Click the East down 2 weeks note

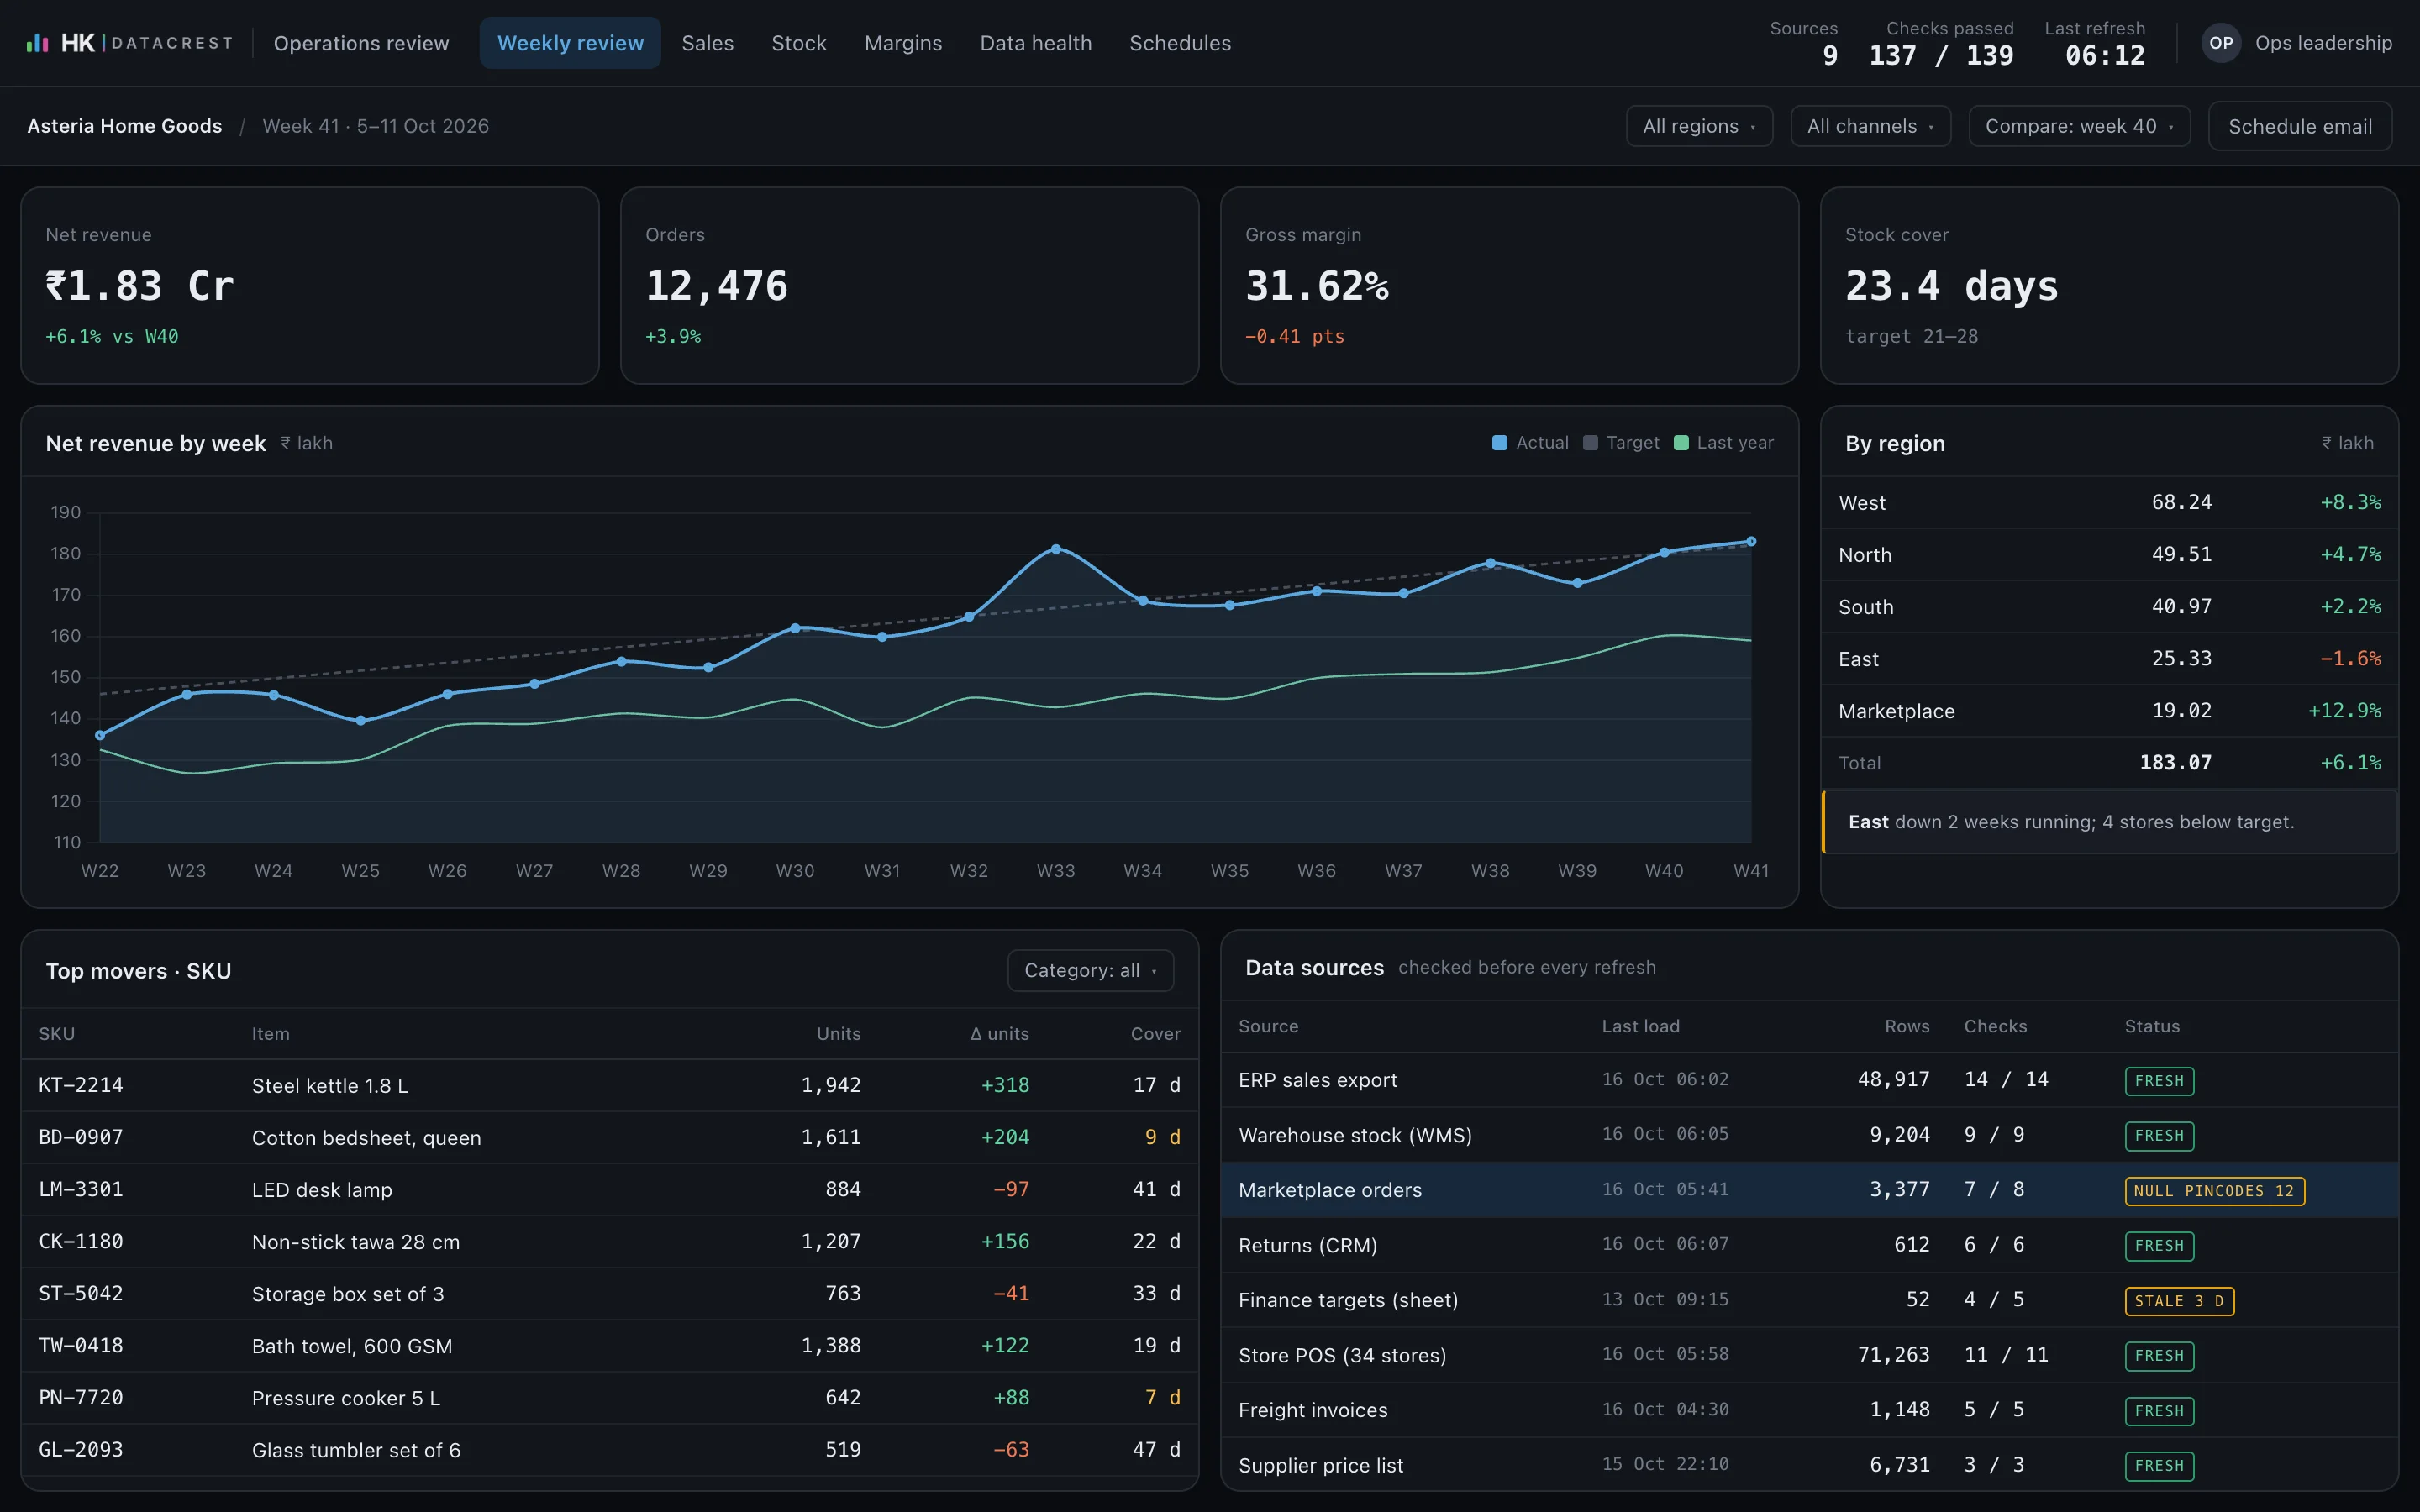coord(2109,822)
